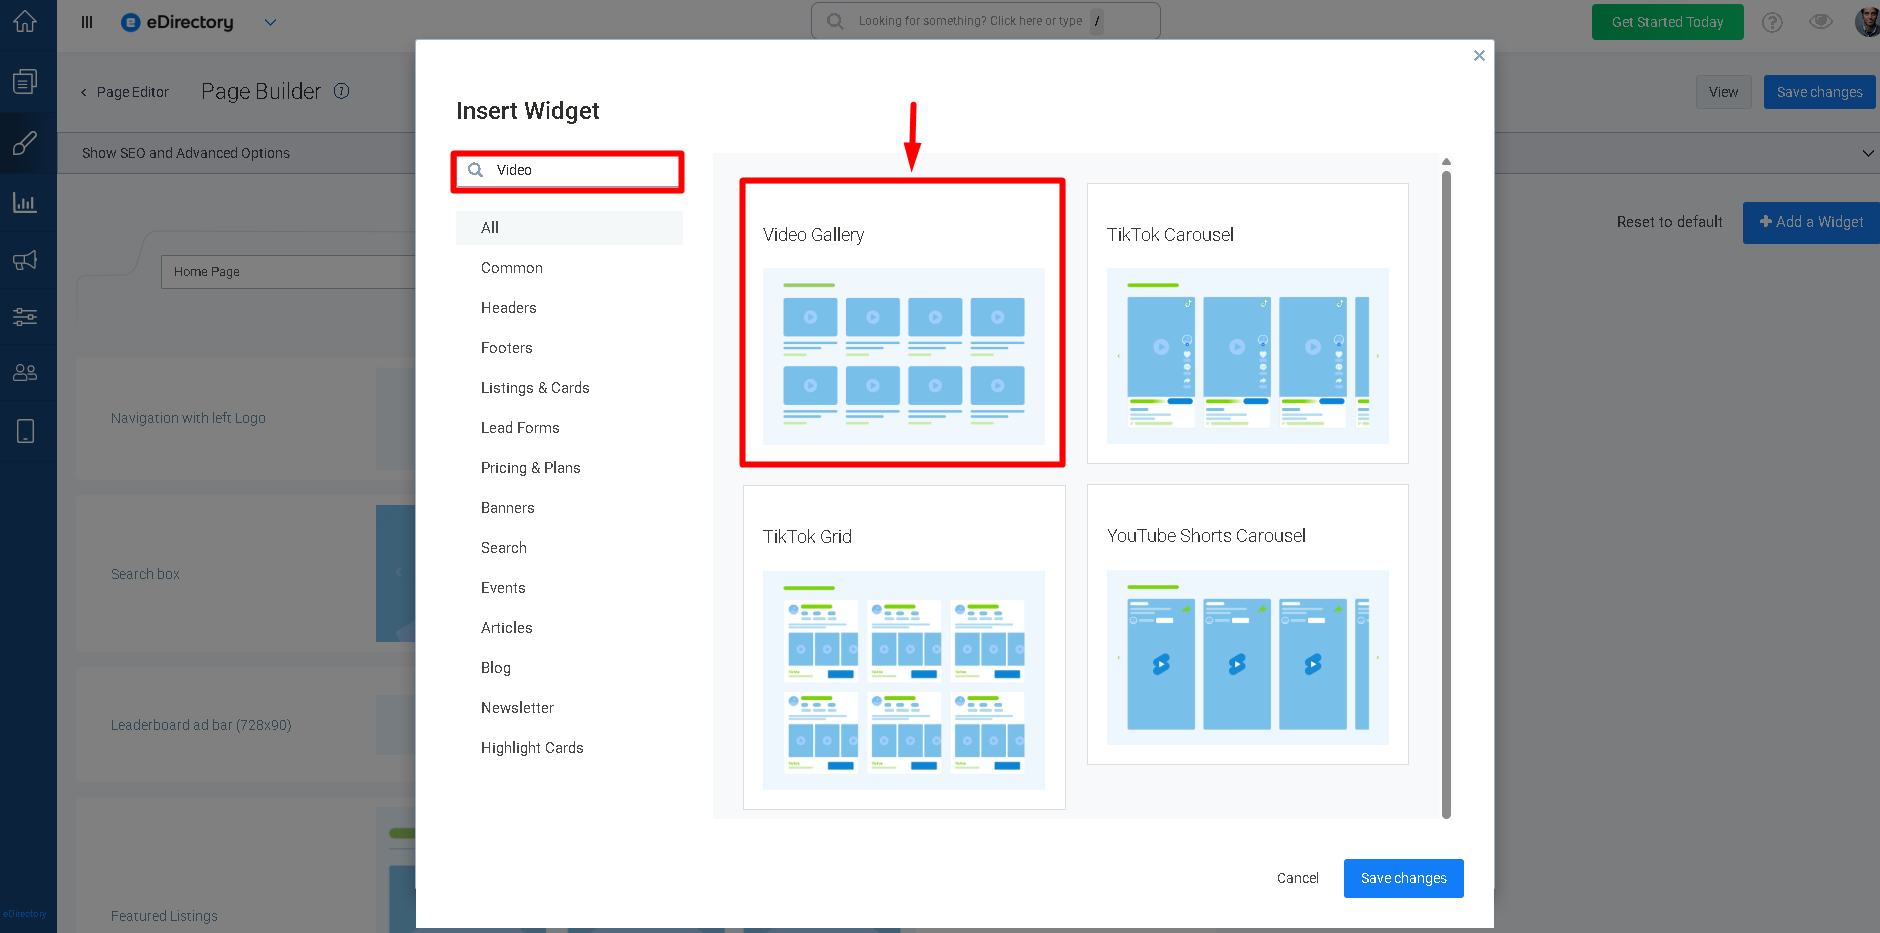Screen dimensions: 1880x933
Task: Select the All widget category
Action: pos(569,228)
